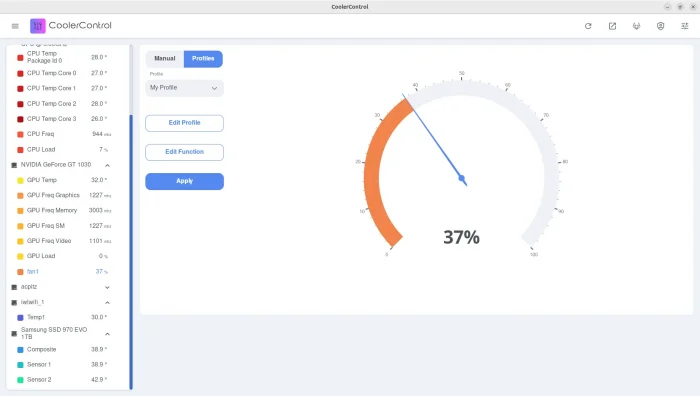700x396 pixels.
Task: Open in external window icon
Action: tap(612, 26)
